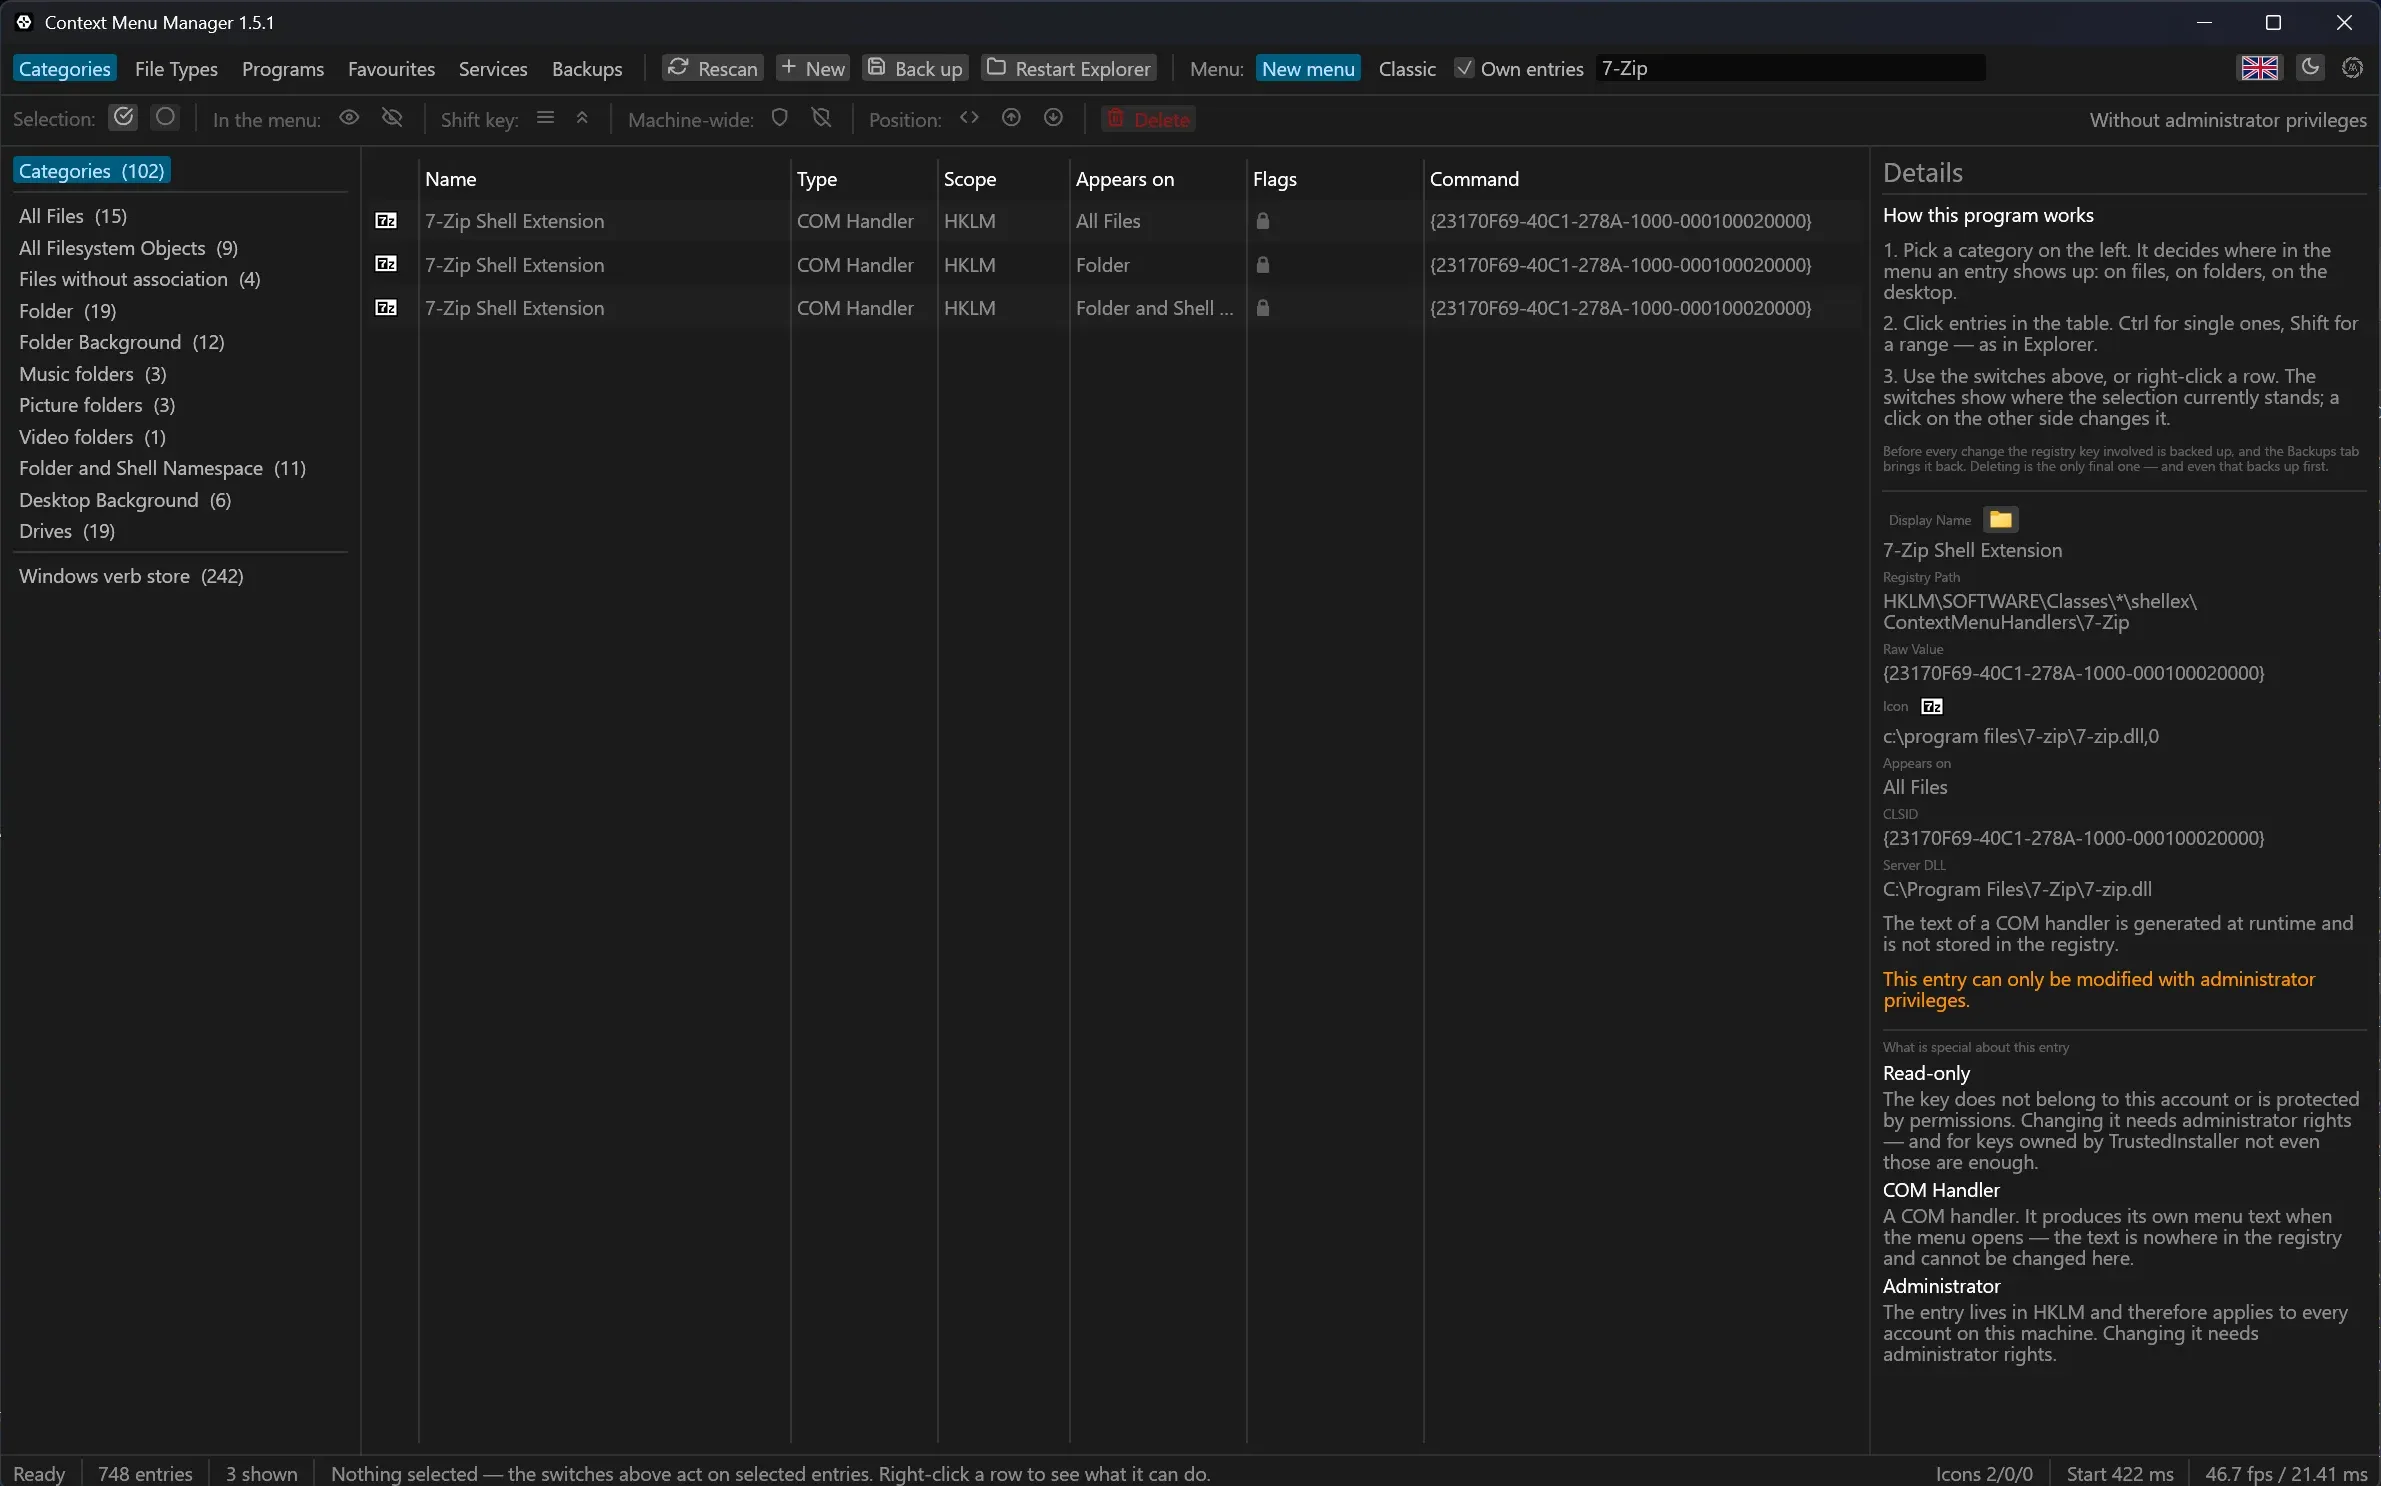The image size is (2381, 1486).
Task: Select the Music folders (3) category
Action: (92, 373)
